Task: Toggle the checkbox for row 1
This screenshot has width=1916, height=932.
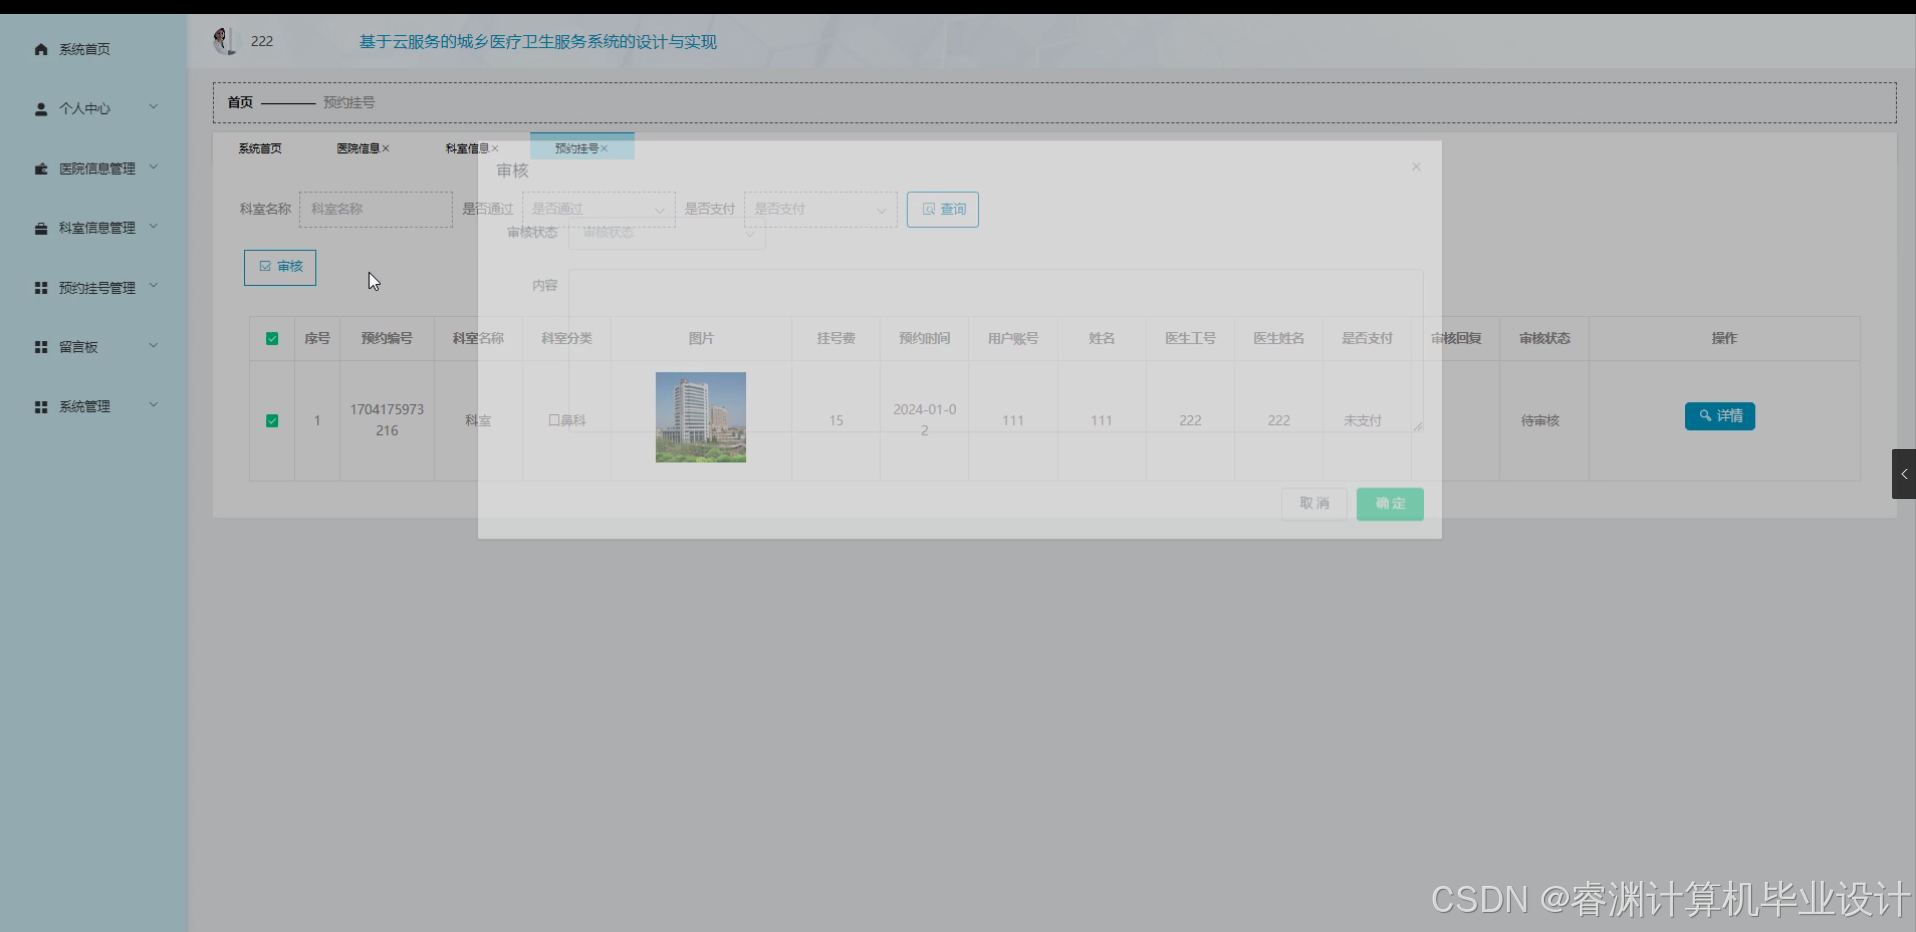Action: coord(272,421)
